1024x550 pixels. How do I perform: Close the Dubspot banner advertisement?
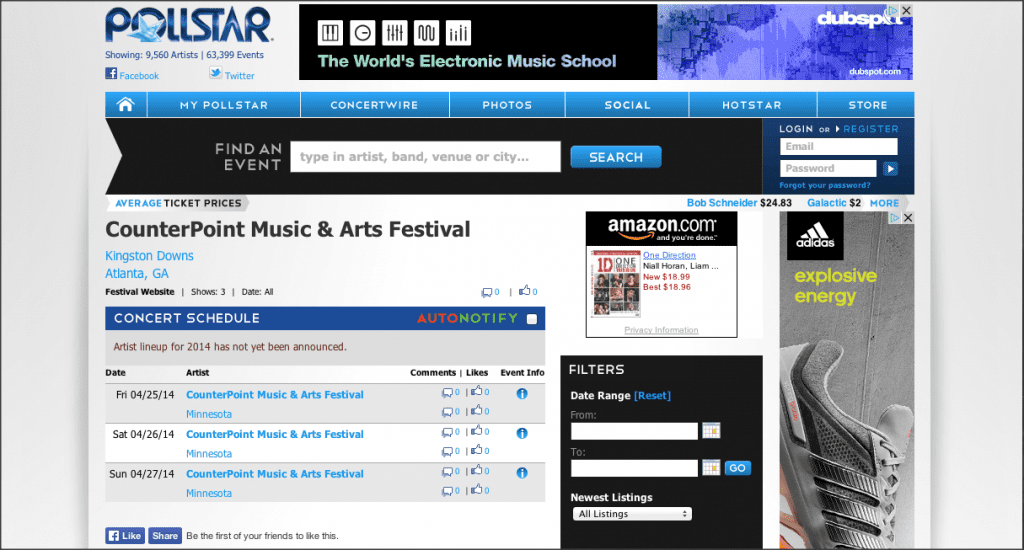(906, 11)
